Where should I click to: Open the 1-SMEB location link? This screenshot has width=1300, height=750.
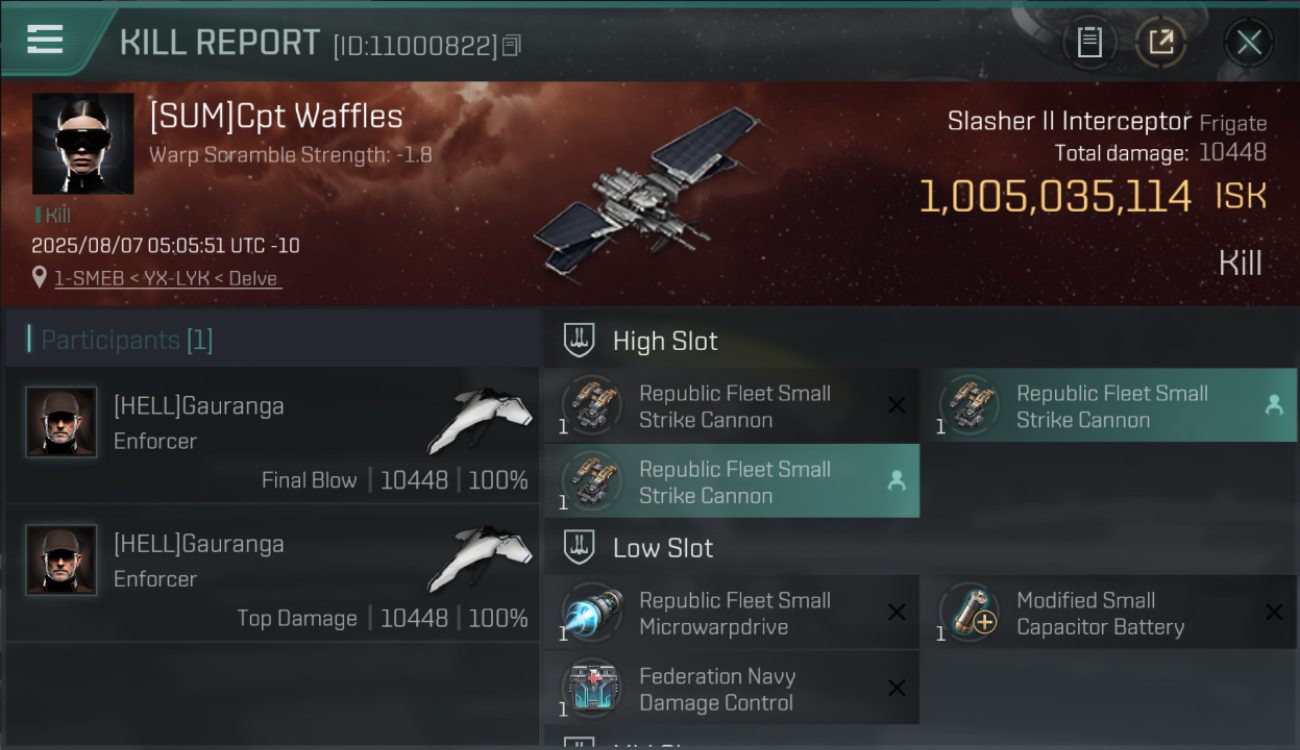[x=167, y=278]
